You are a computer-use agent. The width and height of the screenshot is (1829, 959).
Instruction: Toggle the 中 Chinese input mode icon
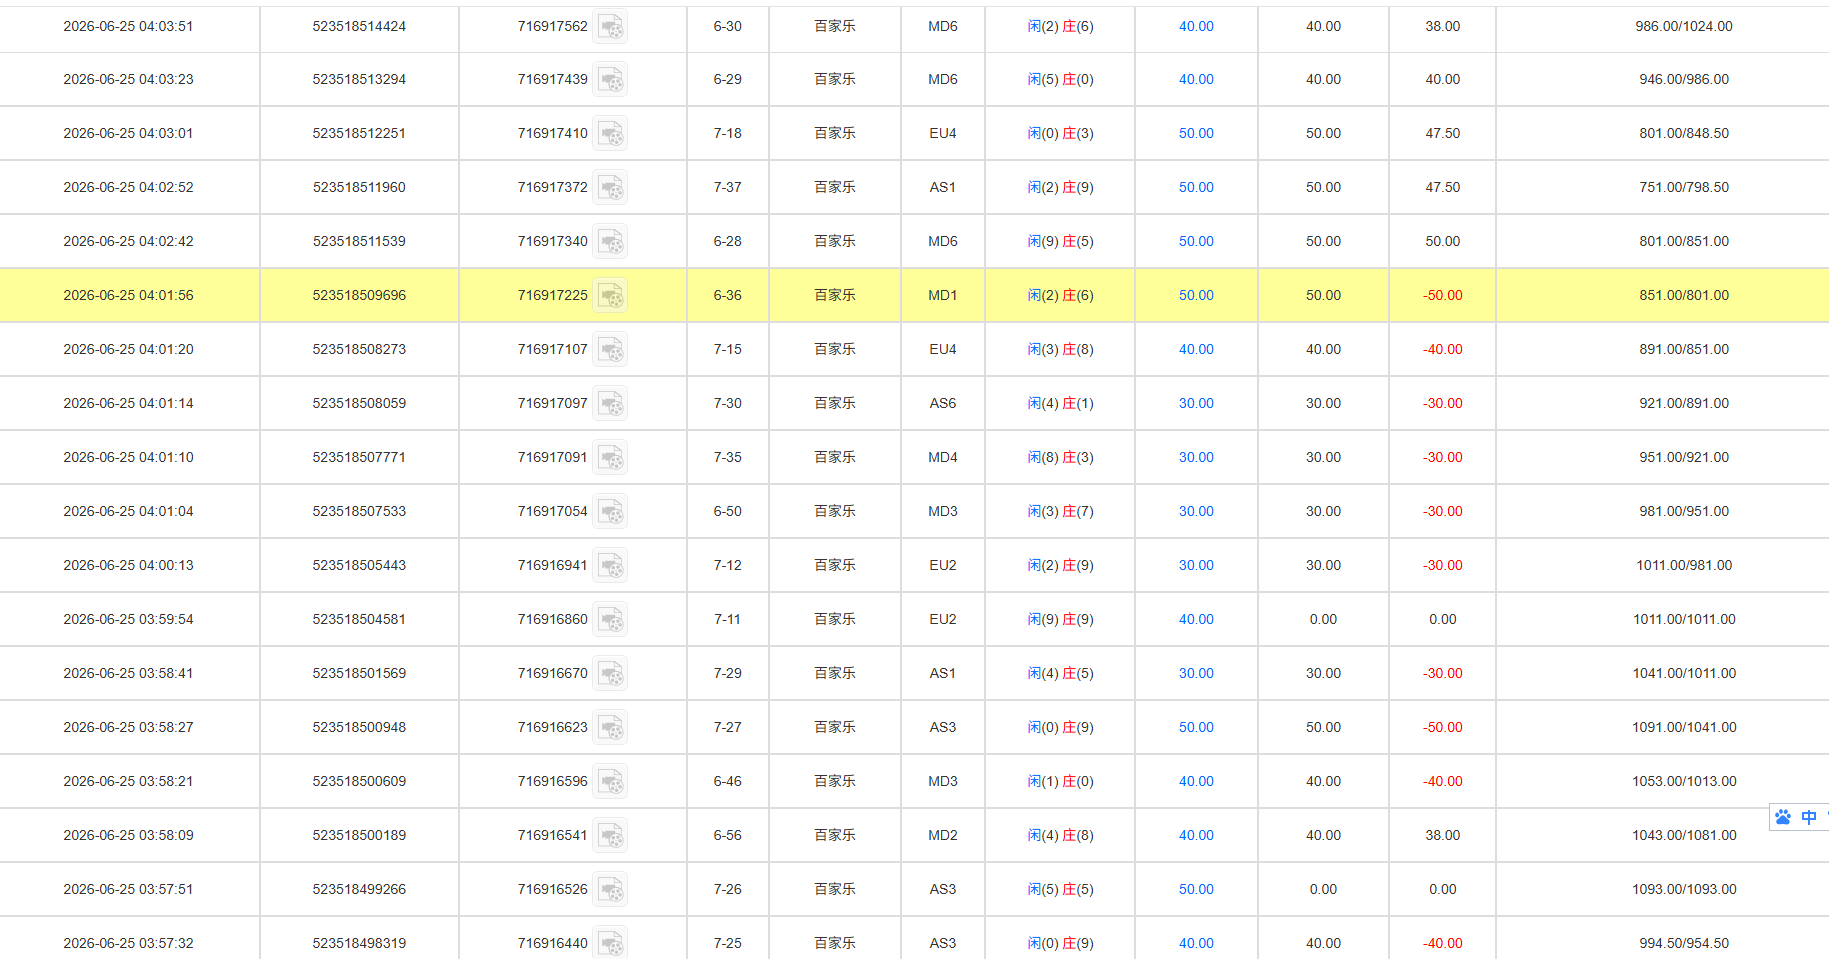click(1809, 817)
